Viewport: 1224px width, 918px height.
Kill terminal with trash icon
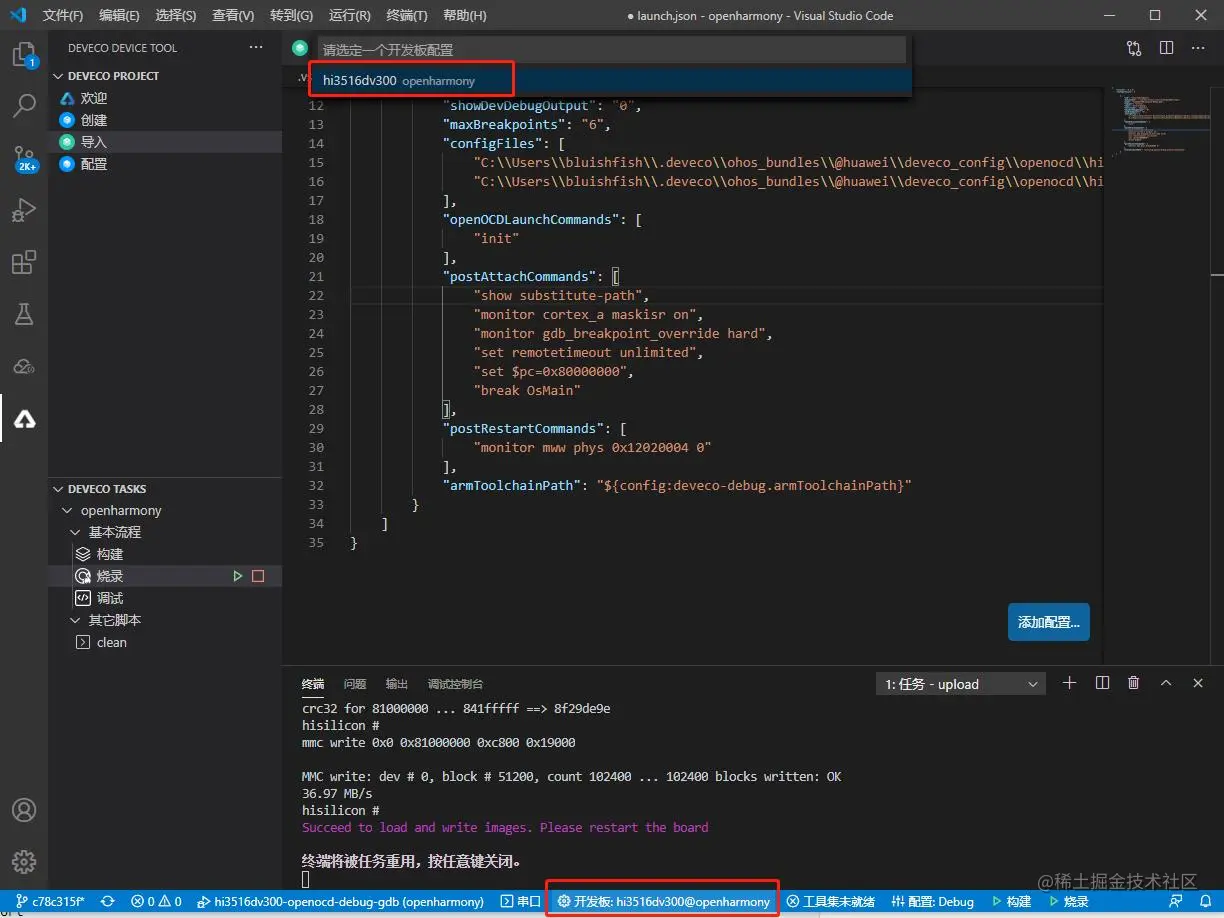pyautogui.click(x=1134, y=683)
